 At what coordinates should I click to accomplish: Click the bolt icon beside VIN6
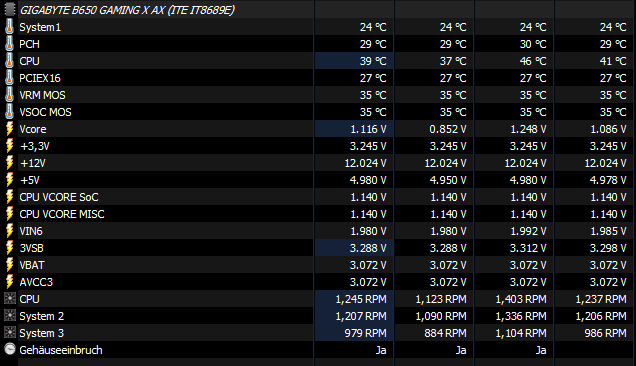(x=9, y=231)
